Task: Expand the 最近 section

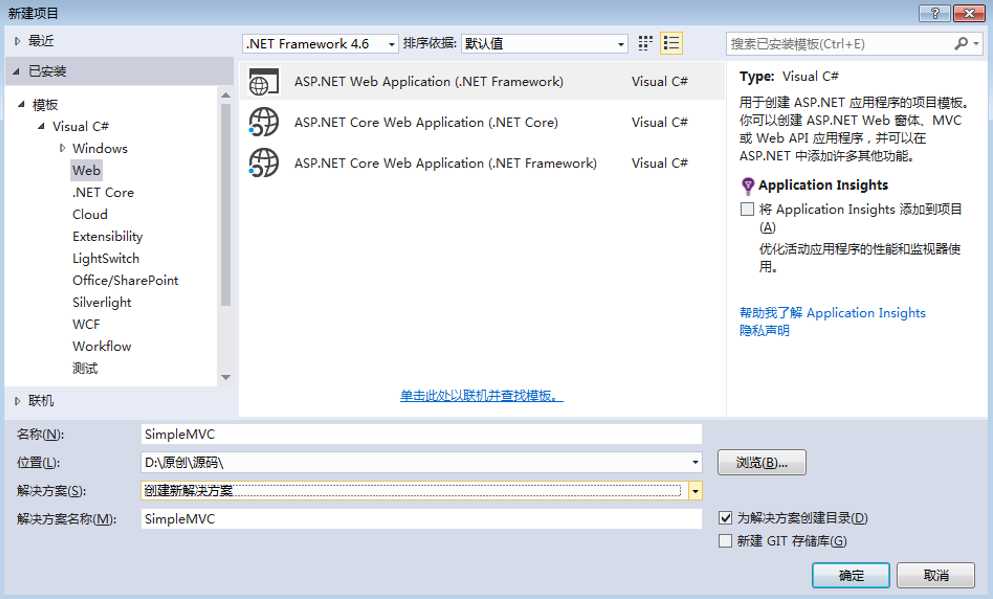Action: (x=17, y=41)
